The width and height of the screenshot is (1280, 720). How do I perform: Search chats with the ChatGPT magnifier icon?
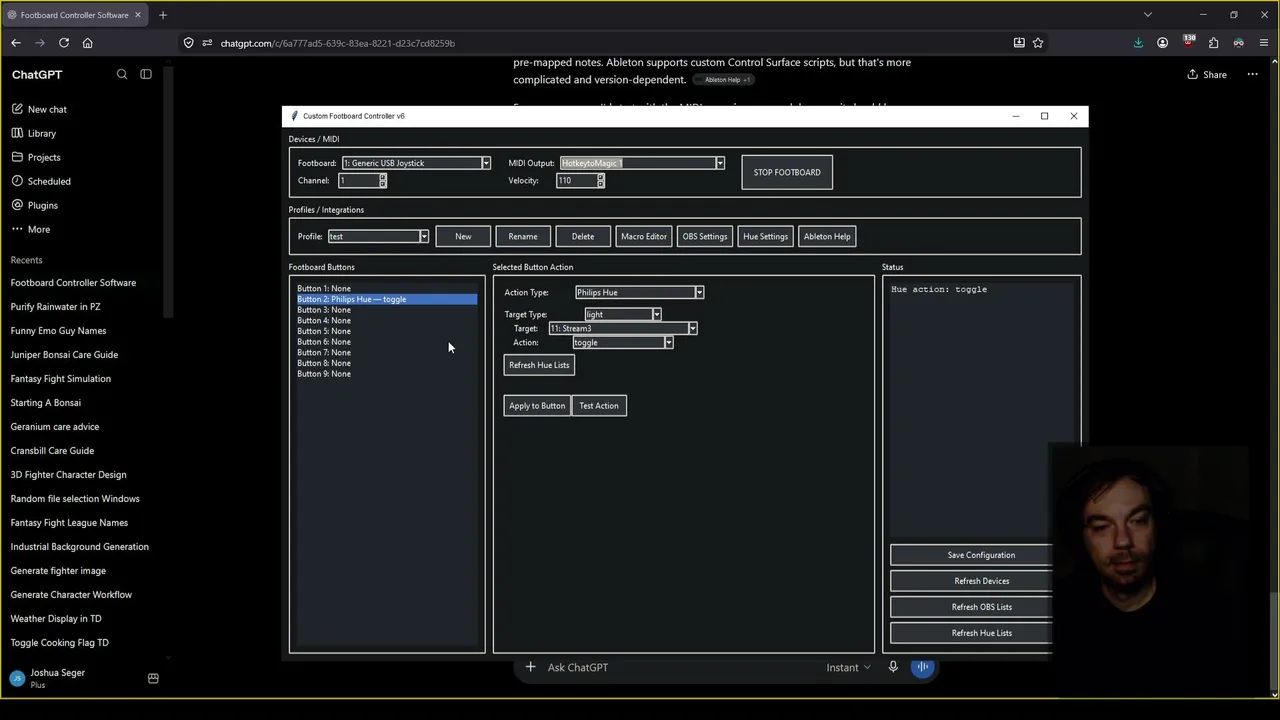[122, 74]
